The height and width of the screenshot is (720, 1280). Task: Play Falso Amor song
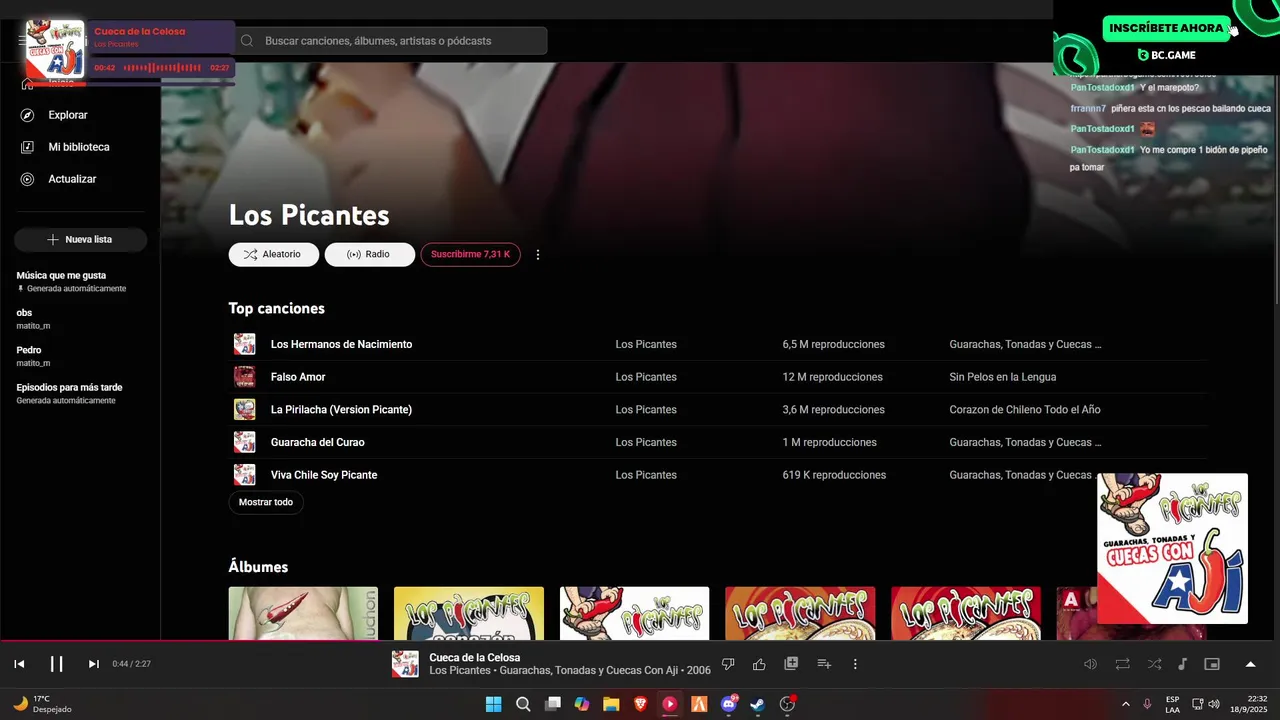298,377
